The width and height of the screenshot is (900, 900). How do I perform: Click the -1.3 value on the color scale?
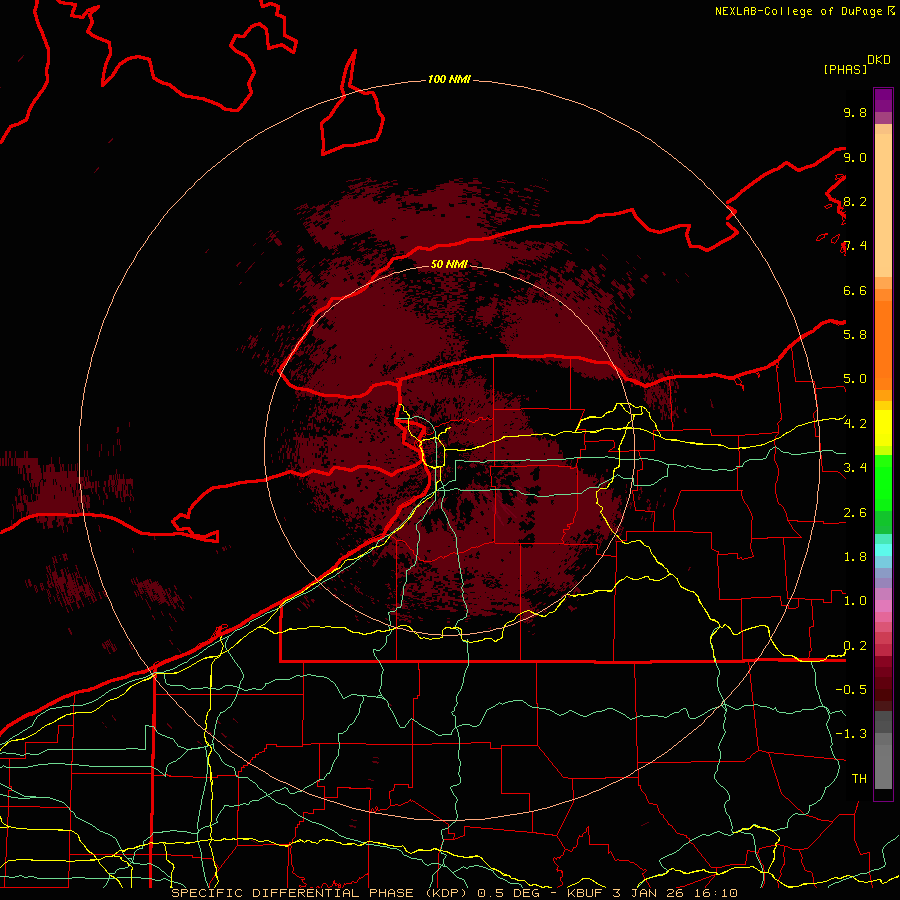click(x=851, y=734)
